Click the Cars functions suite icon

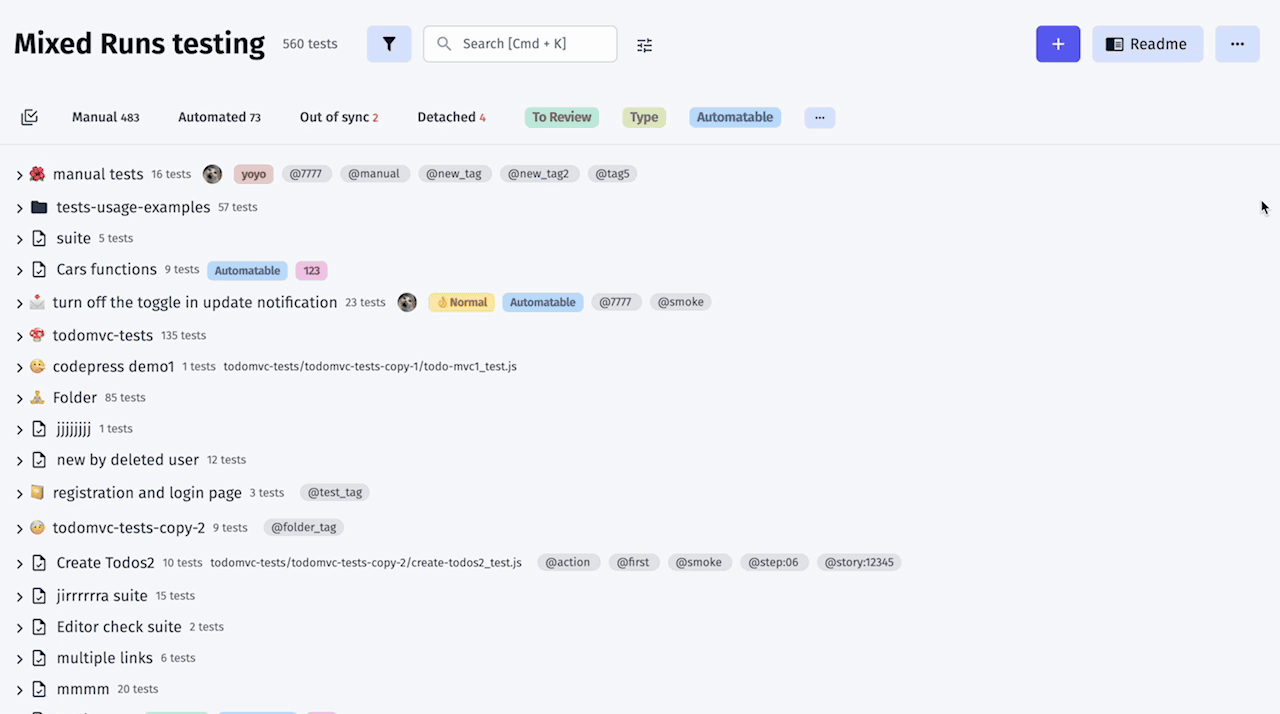pyautogui.click(x=39, y=269)
